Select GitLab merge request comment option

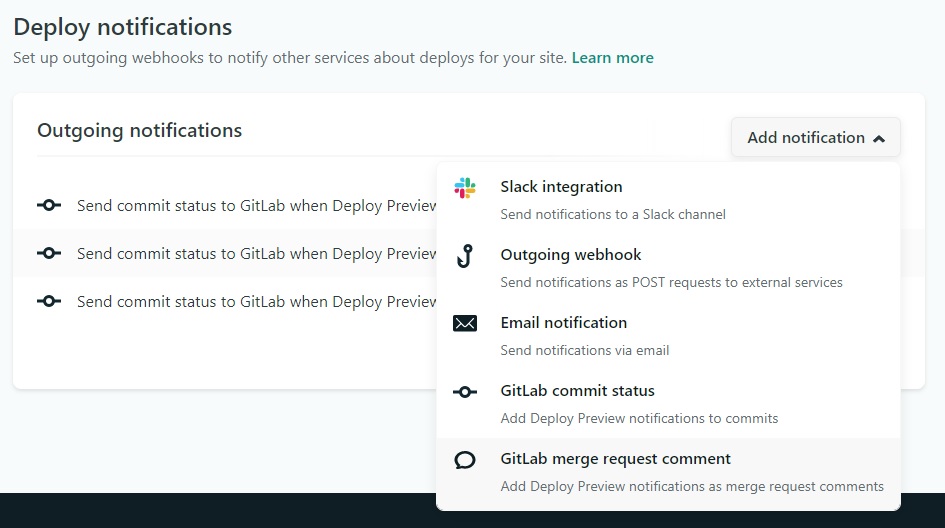[x=668, y=472]
